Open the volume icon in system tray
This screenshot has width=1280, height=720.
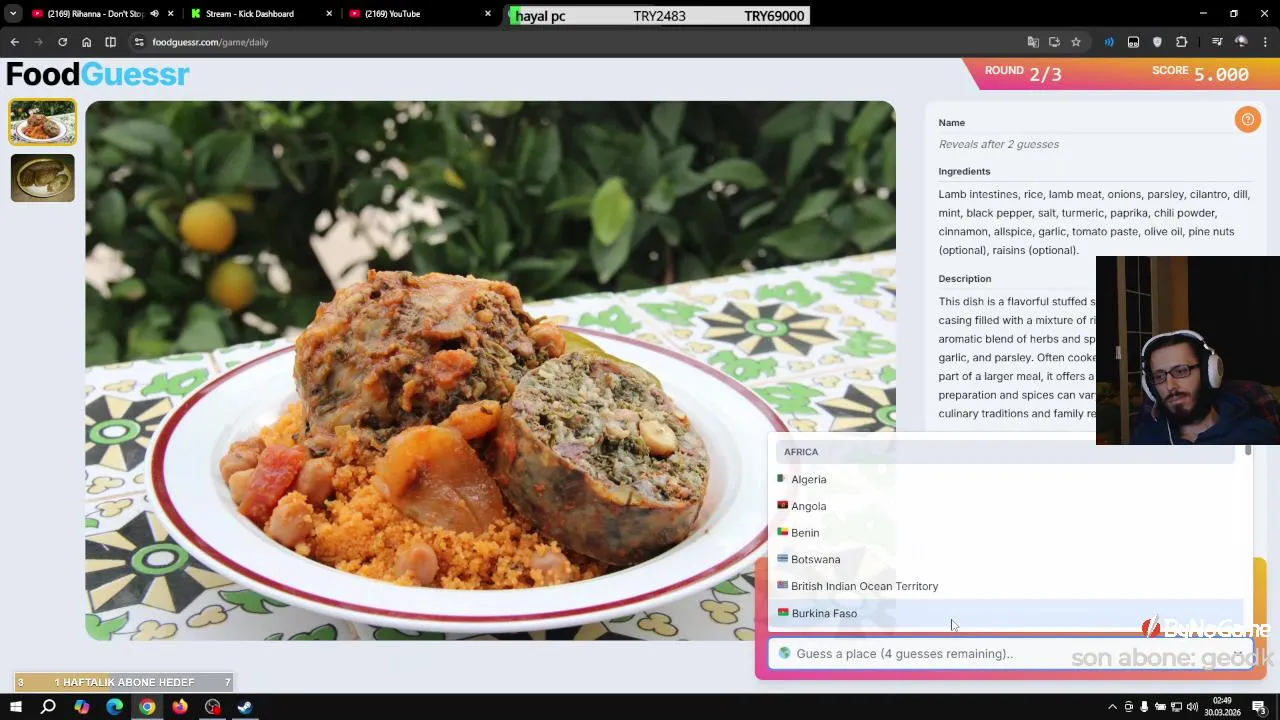tap(1192, 707)
